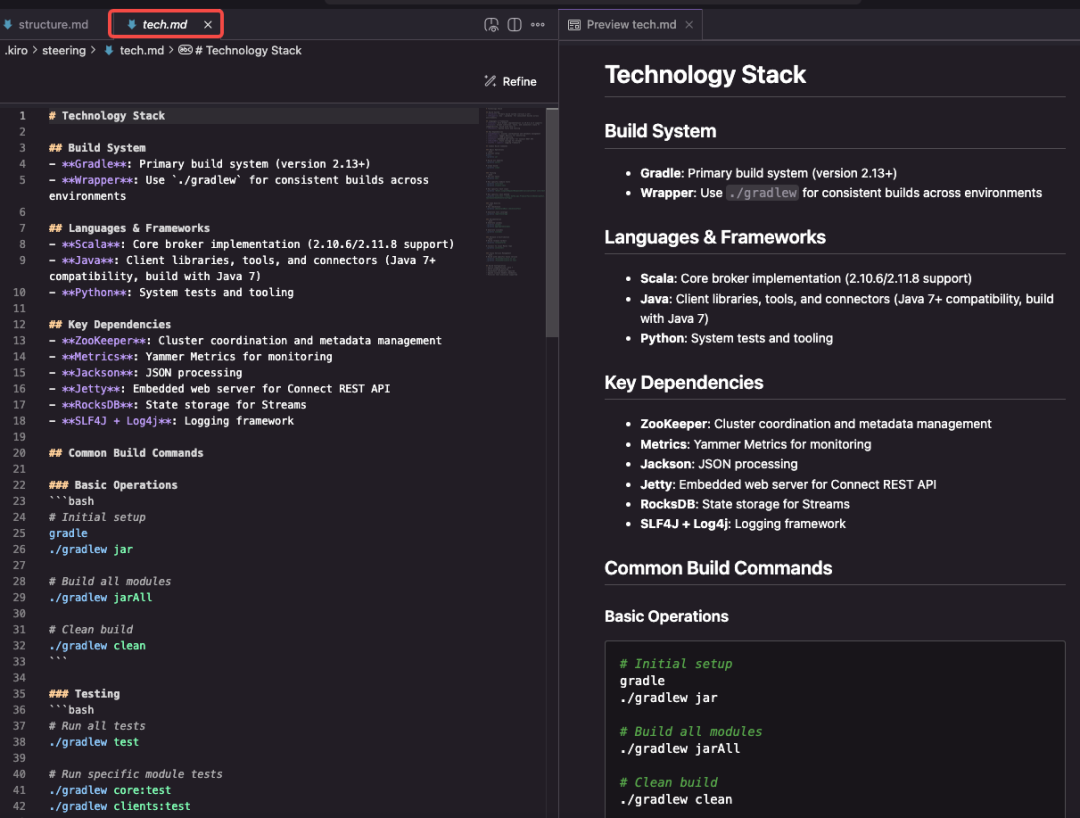The height and width of the screenshot is (818, 1080).
Task: Expand the steering breadcrumb folder
Action: [64, 50]
